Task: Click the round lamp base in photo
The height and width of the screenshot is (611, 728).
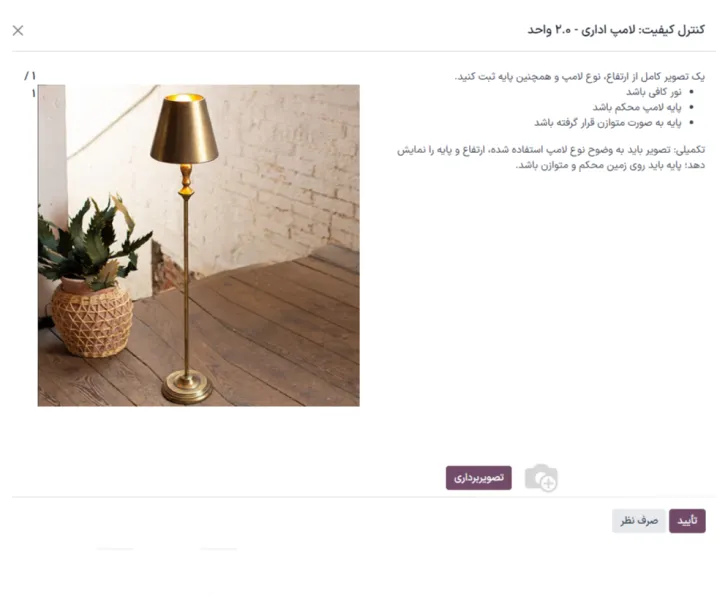Action: 187,388
